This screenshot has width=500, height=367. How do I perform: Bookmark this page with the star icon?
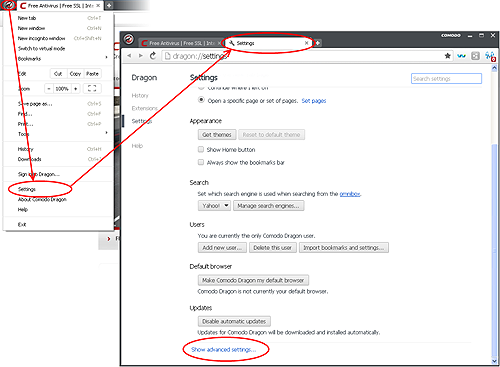pos(448,56)
